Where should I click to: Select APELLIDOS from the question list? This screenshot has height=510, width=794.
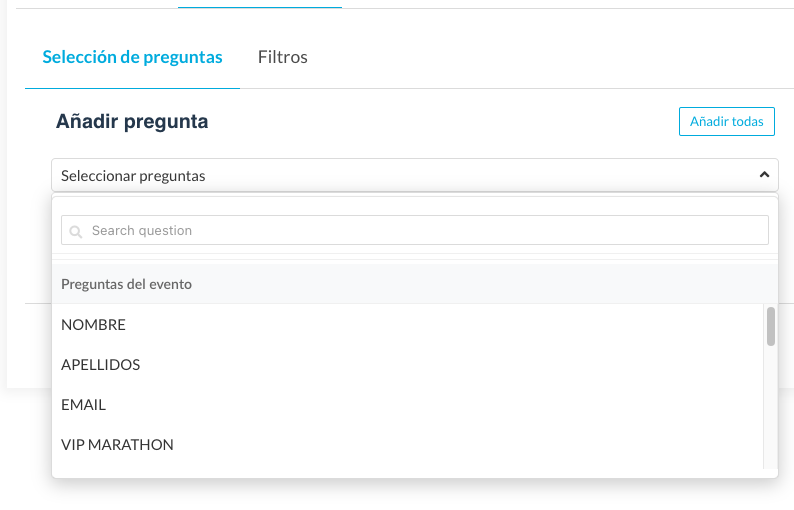(x=101, y=365)
